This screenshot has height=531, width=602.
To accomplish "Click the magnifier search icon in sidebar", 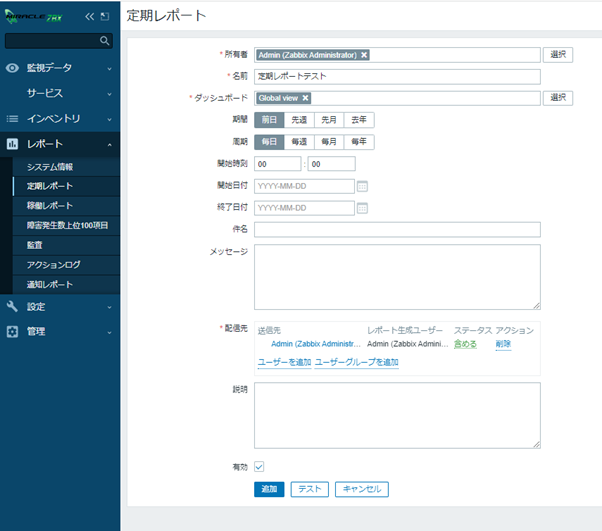I will click(x=105, y=41).
